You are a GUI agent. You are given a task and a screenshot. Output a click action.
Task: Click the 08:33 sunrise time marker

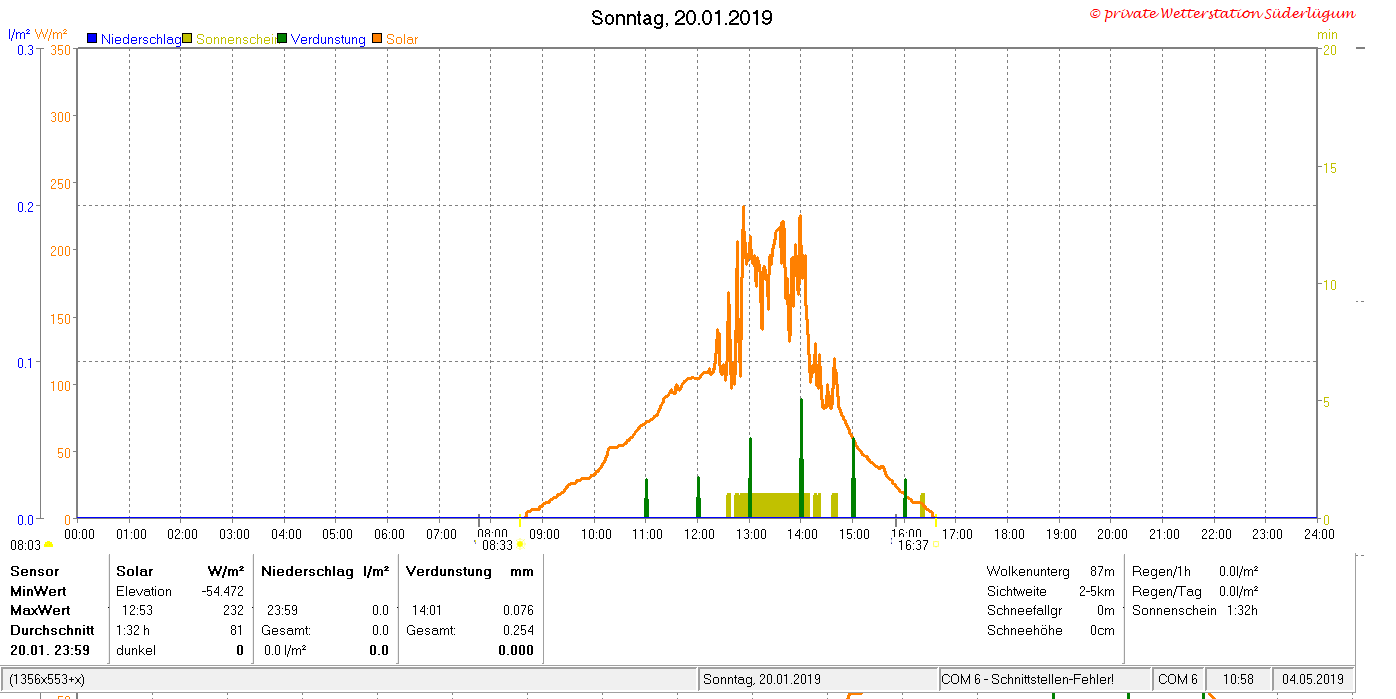(x=497, y=545)
